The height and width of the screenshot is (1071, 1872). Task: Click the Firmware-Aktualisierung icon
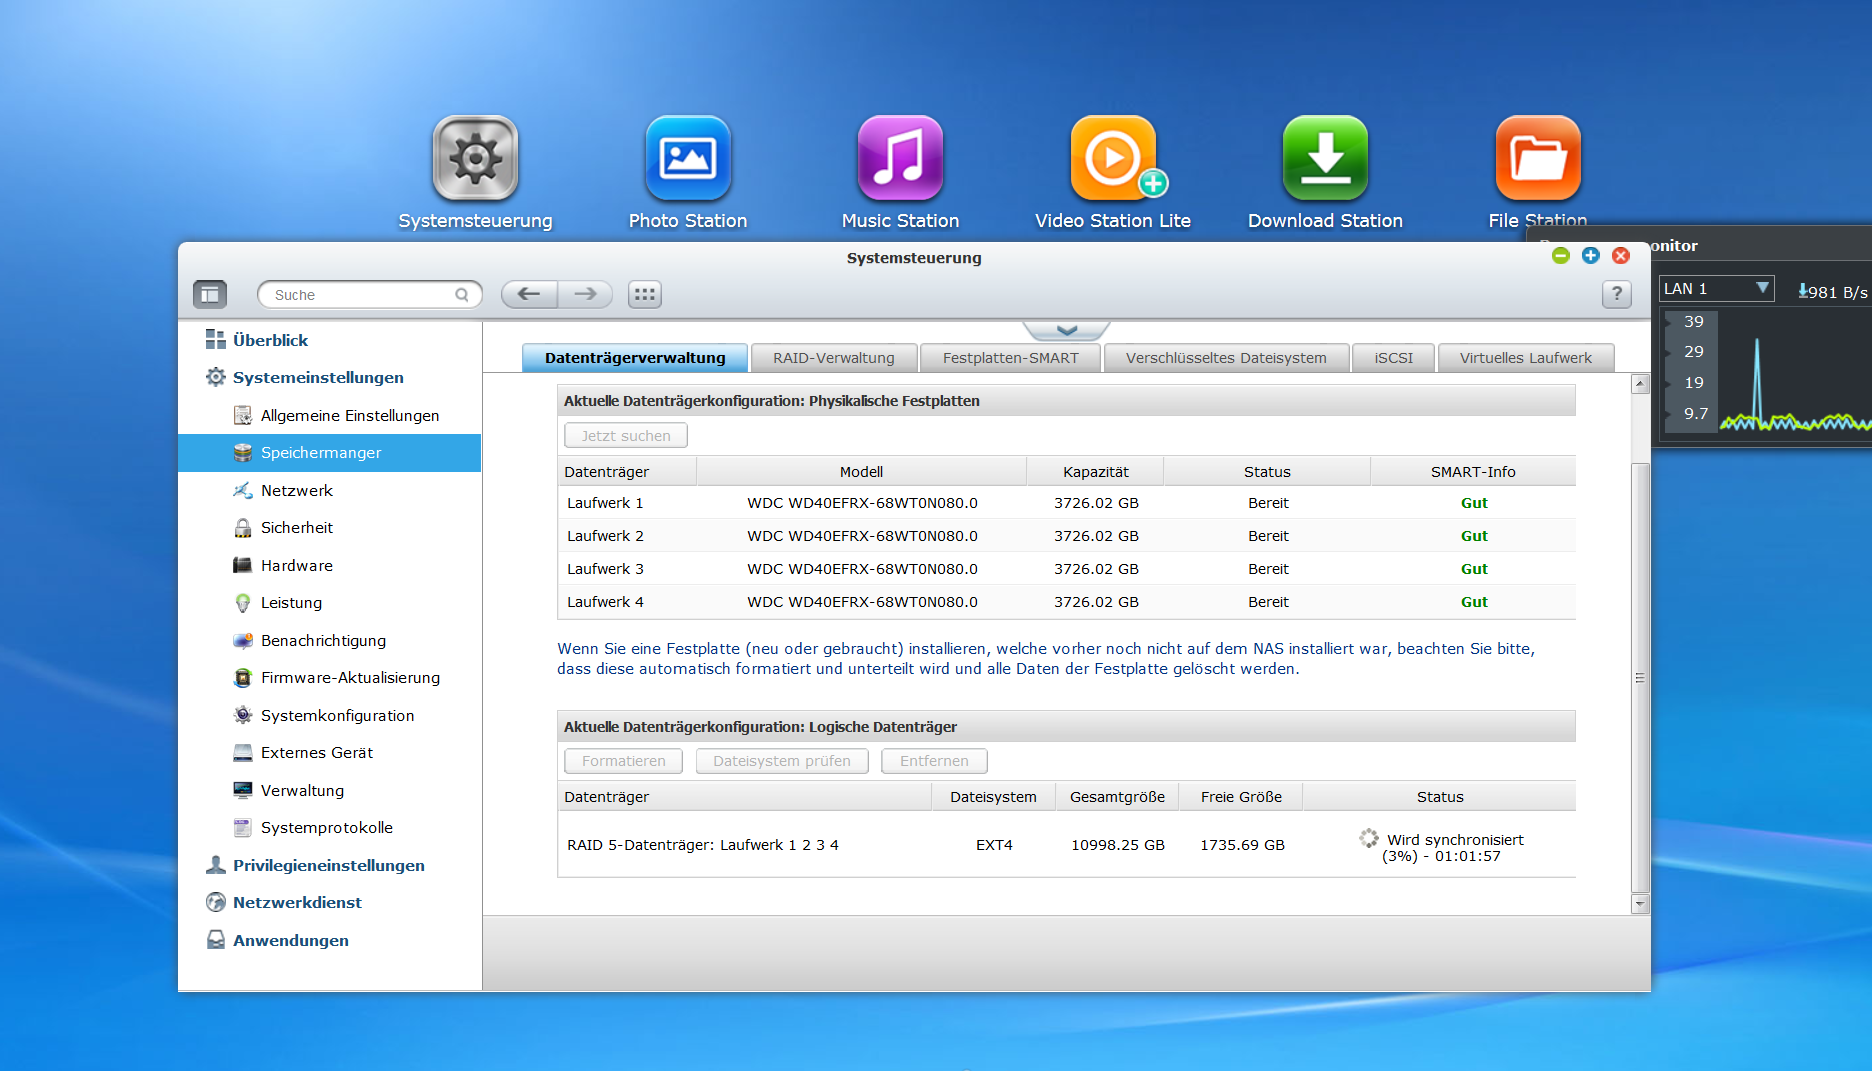242,678
